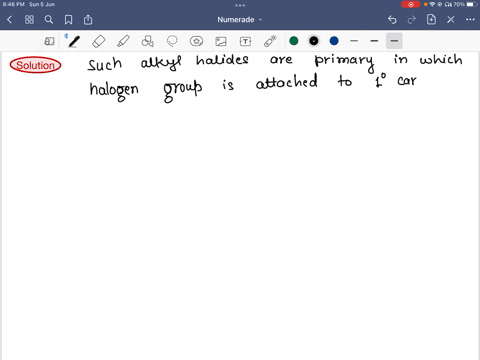Tap the three-dot multitasking handle

point(240,5)
